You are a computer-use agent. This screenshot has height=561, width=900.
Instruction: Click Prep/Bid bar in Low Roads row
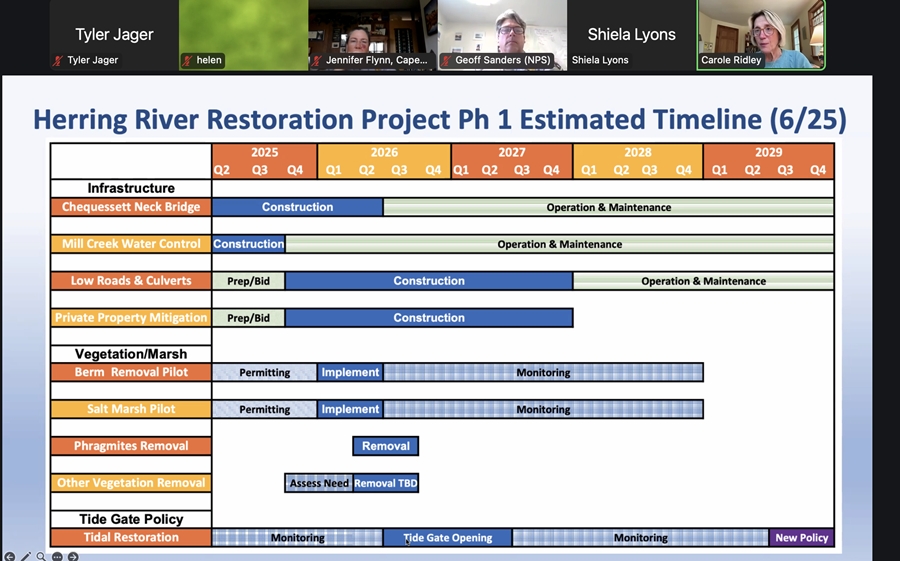tap(249, 281)
